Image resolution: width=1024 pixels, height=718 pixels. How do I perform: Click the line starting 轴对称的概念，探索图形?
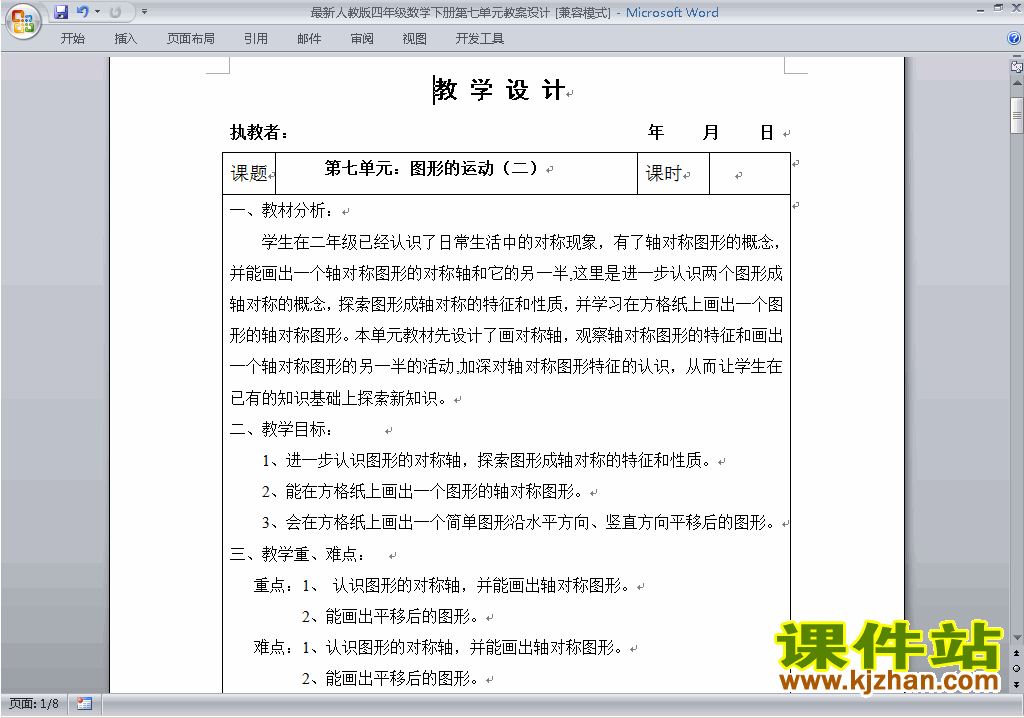[x=506, y=304]
